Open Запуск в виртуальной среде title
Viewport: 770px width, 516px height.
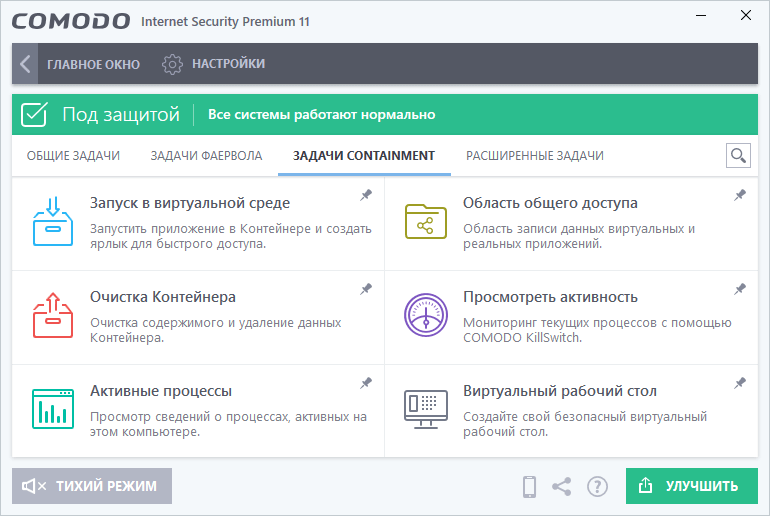pos(190,203)
